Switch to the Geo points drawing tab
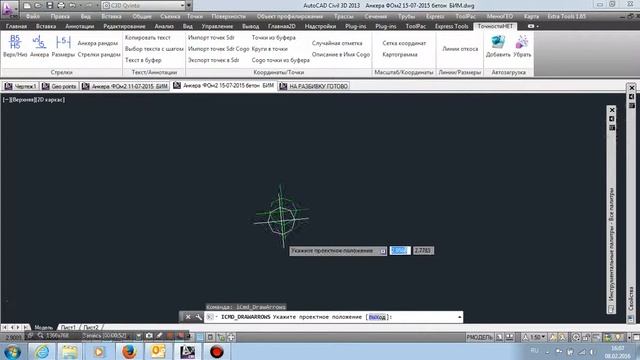The image size is (640, 360). coord(60,86)
